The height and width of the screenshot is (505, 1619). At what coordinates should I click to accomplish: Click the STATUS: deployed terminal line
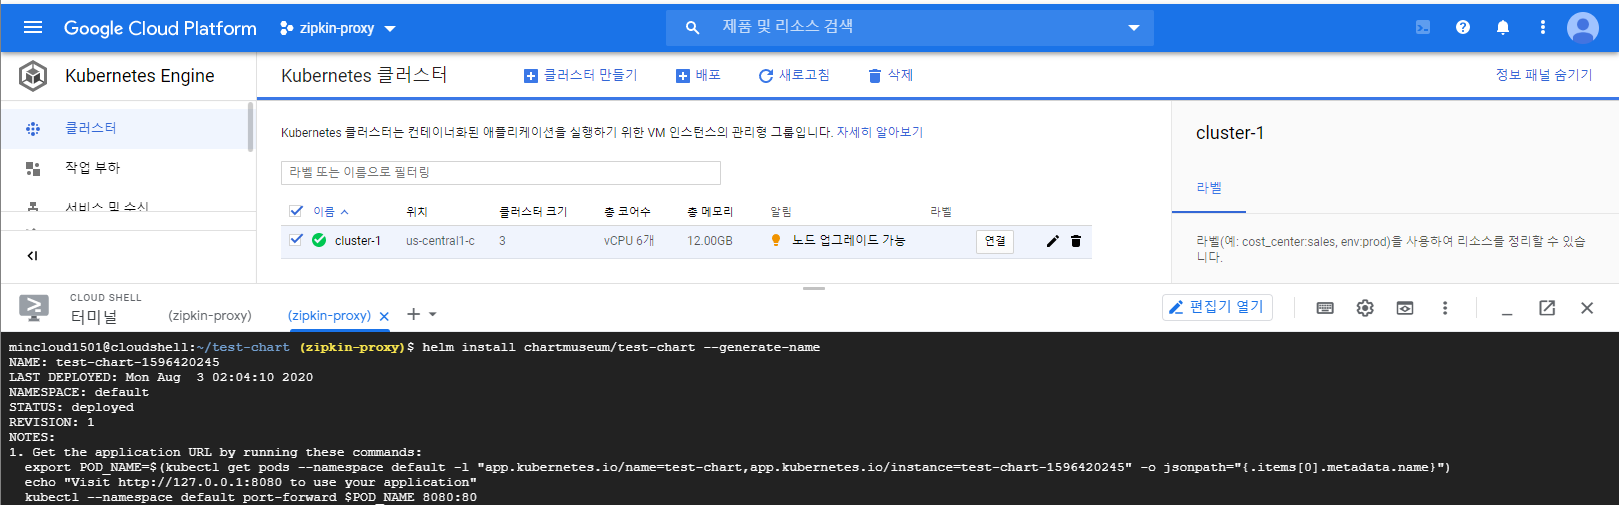(71, 407)
